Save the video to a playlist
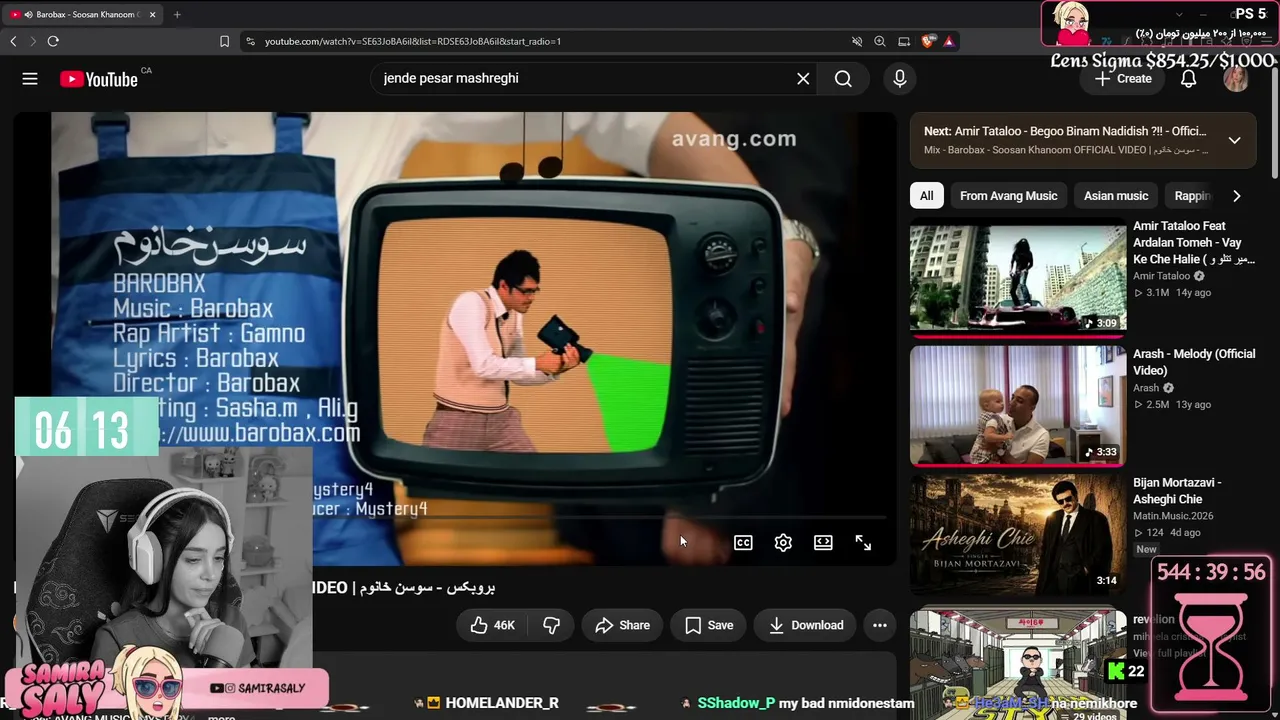 tap(709, 625)
